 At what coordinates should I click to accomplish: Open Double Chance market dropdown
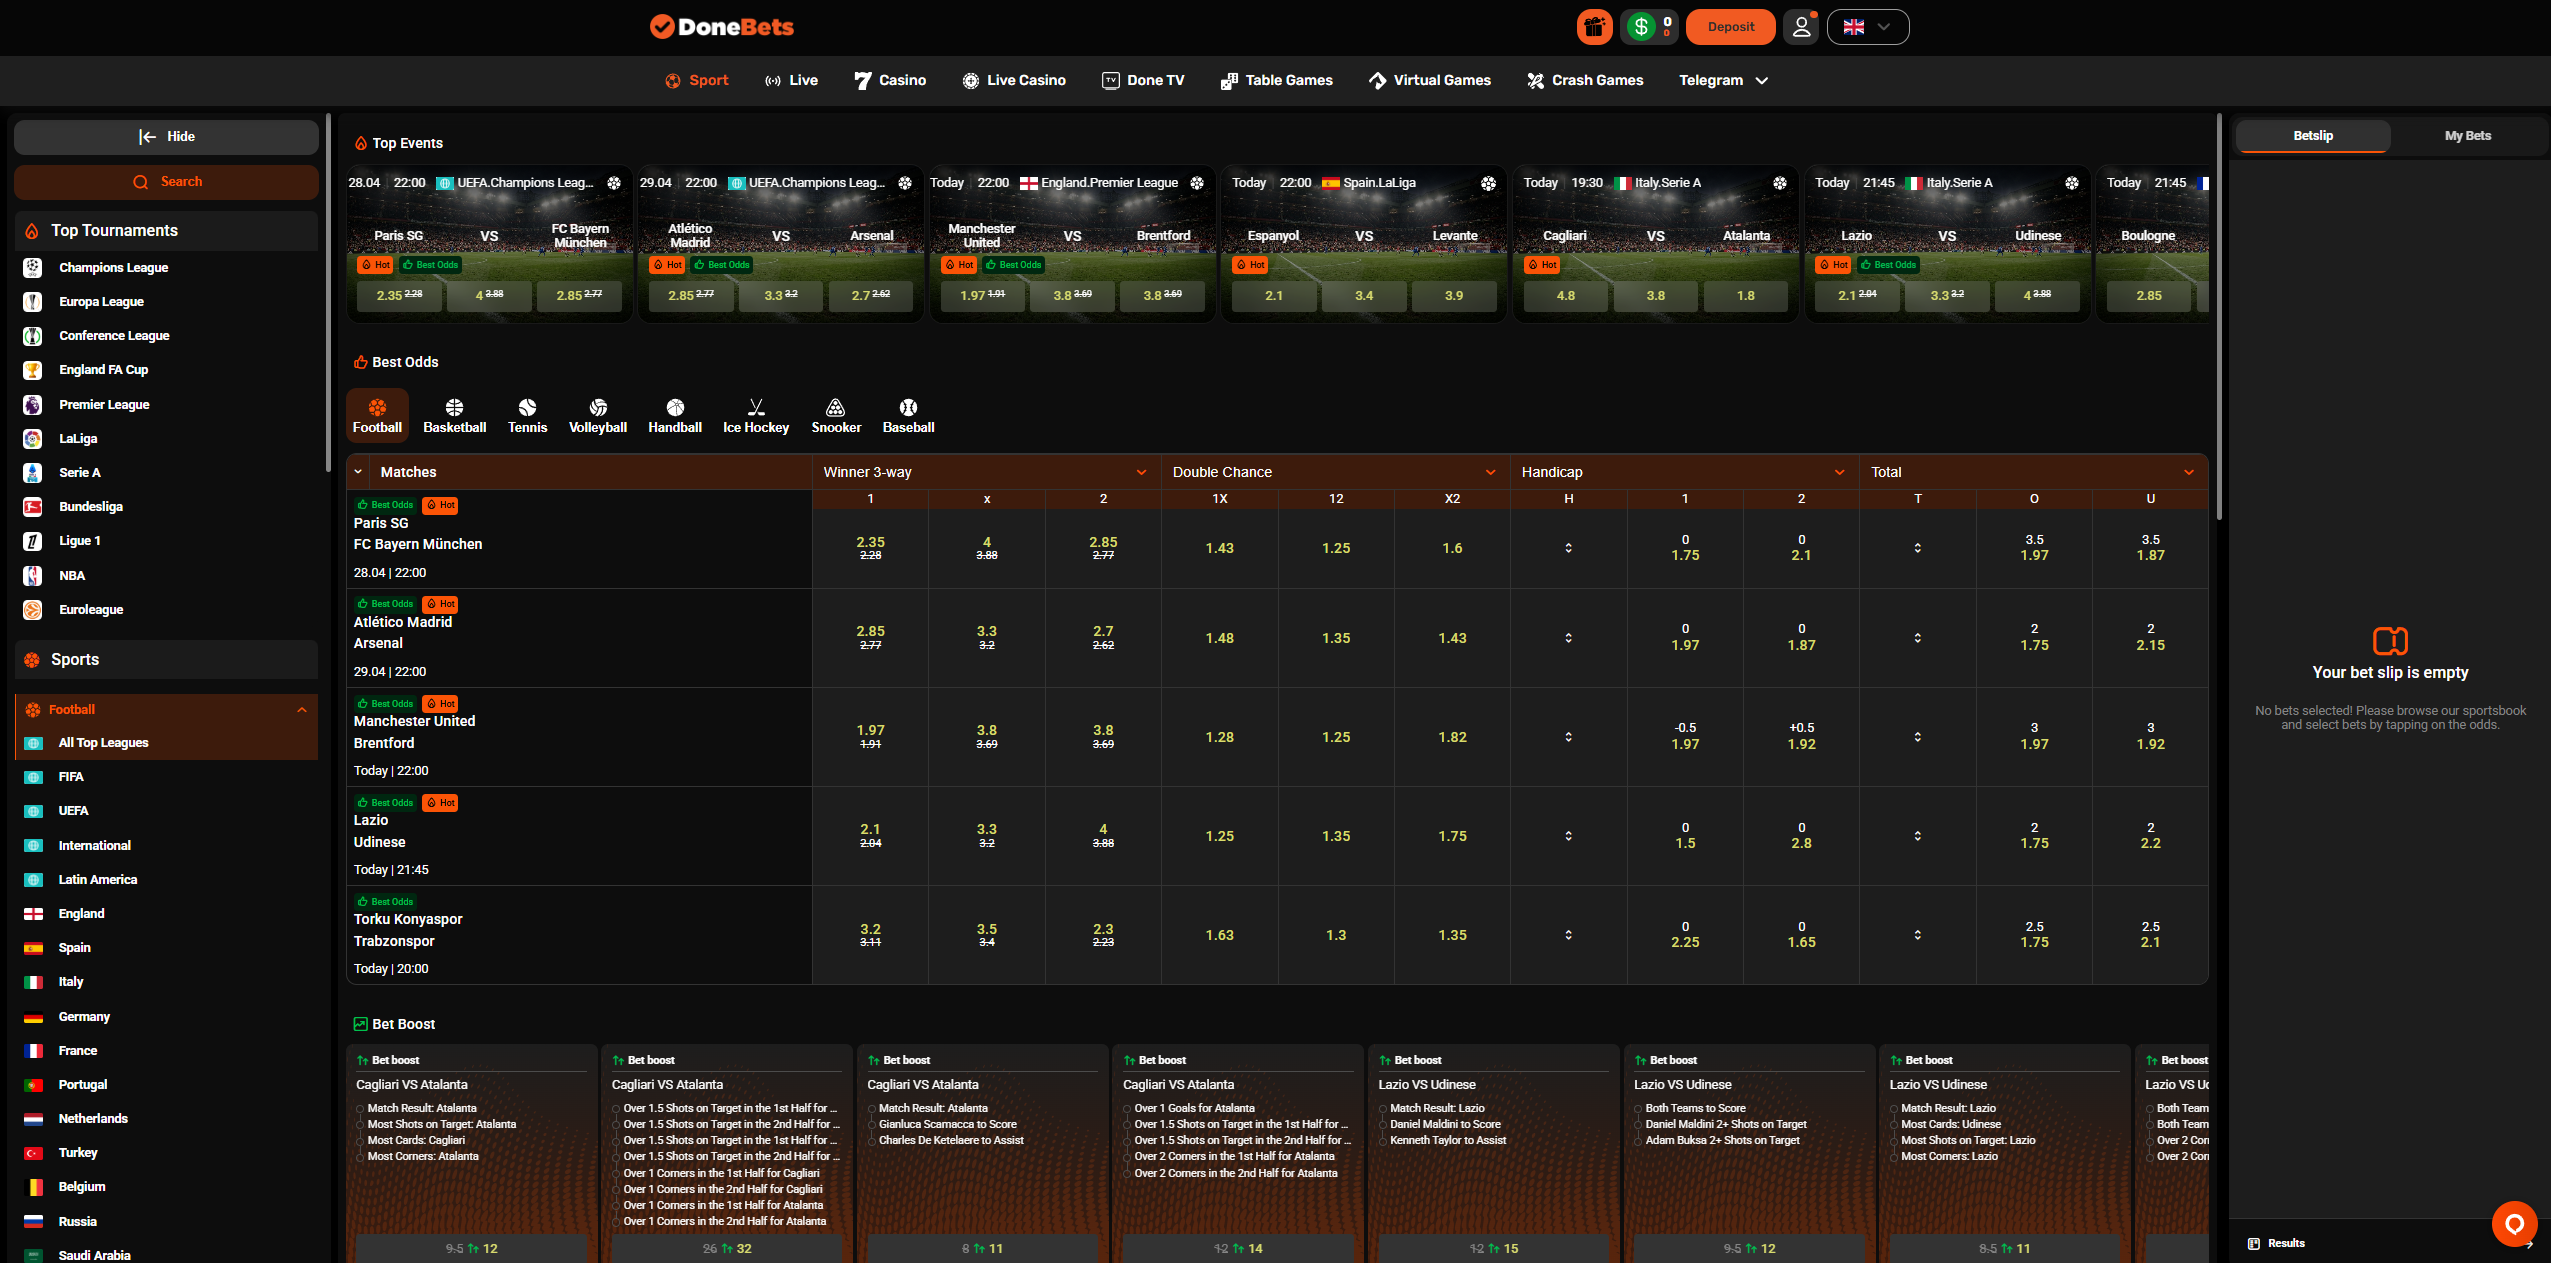1490,472
